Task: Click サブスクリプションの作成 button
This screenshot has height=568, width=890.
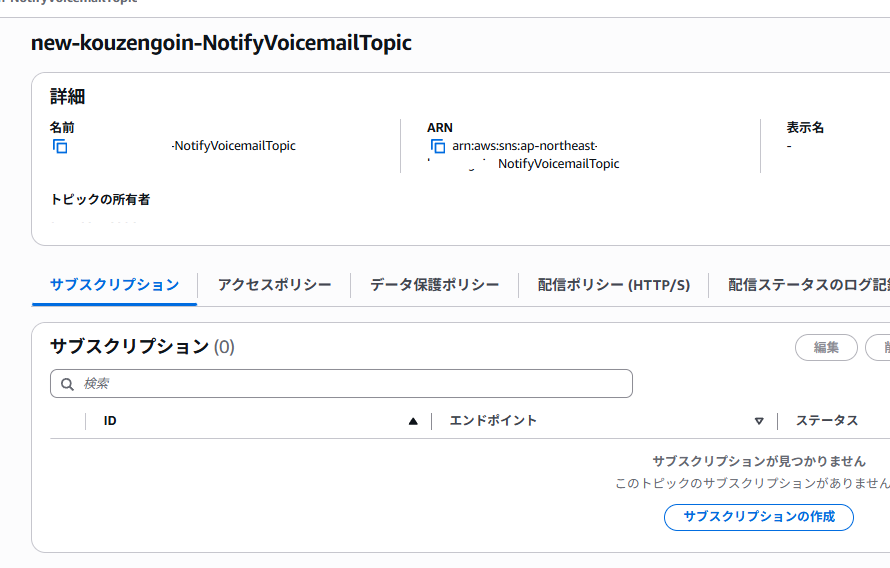Action: 758,517
